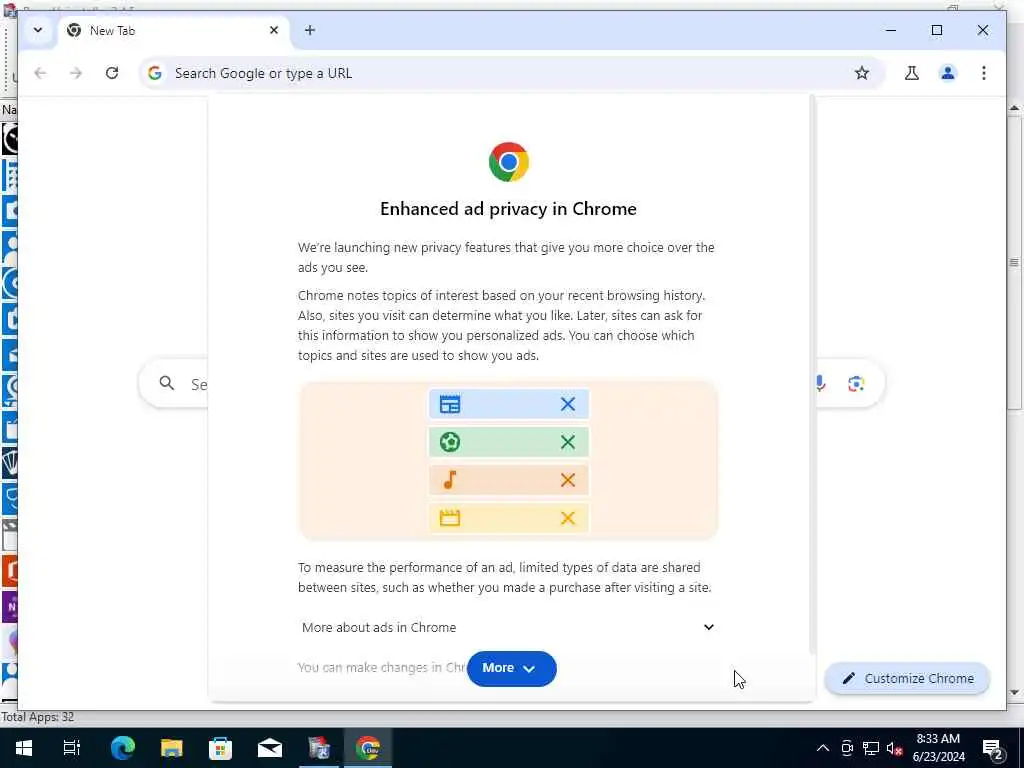Screen dimensions: 1024x768
Task: Search by image with Google Lens icon
Action: pos(856,383)
